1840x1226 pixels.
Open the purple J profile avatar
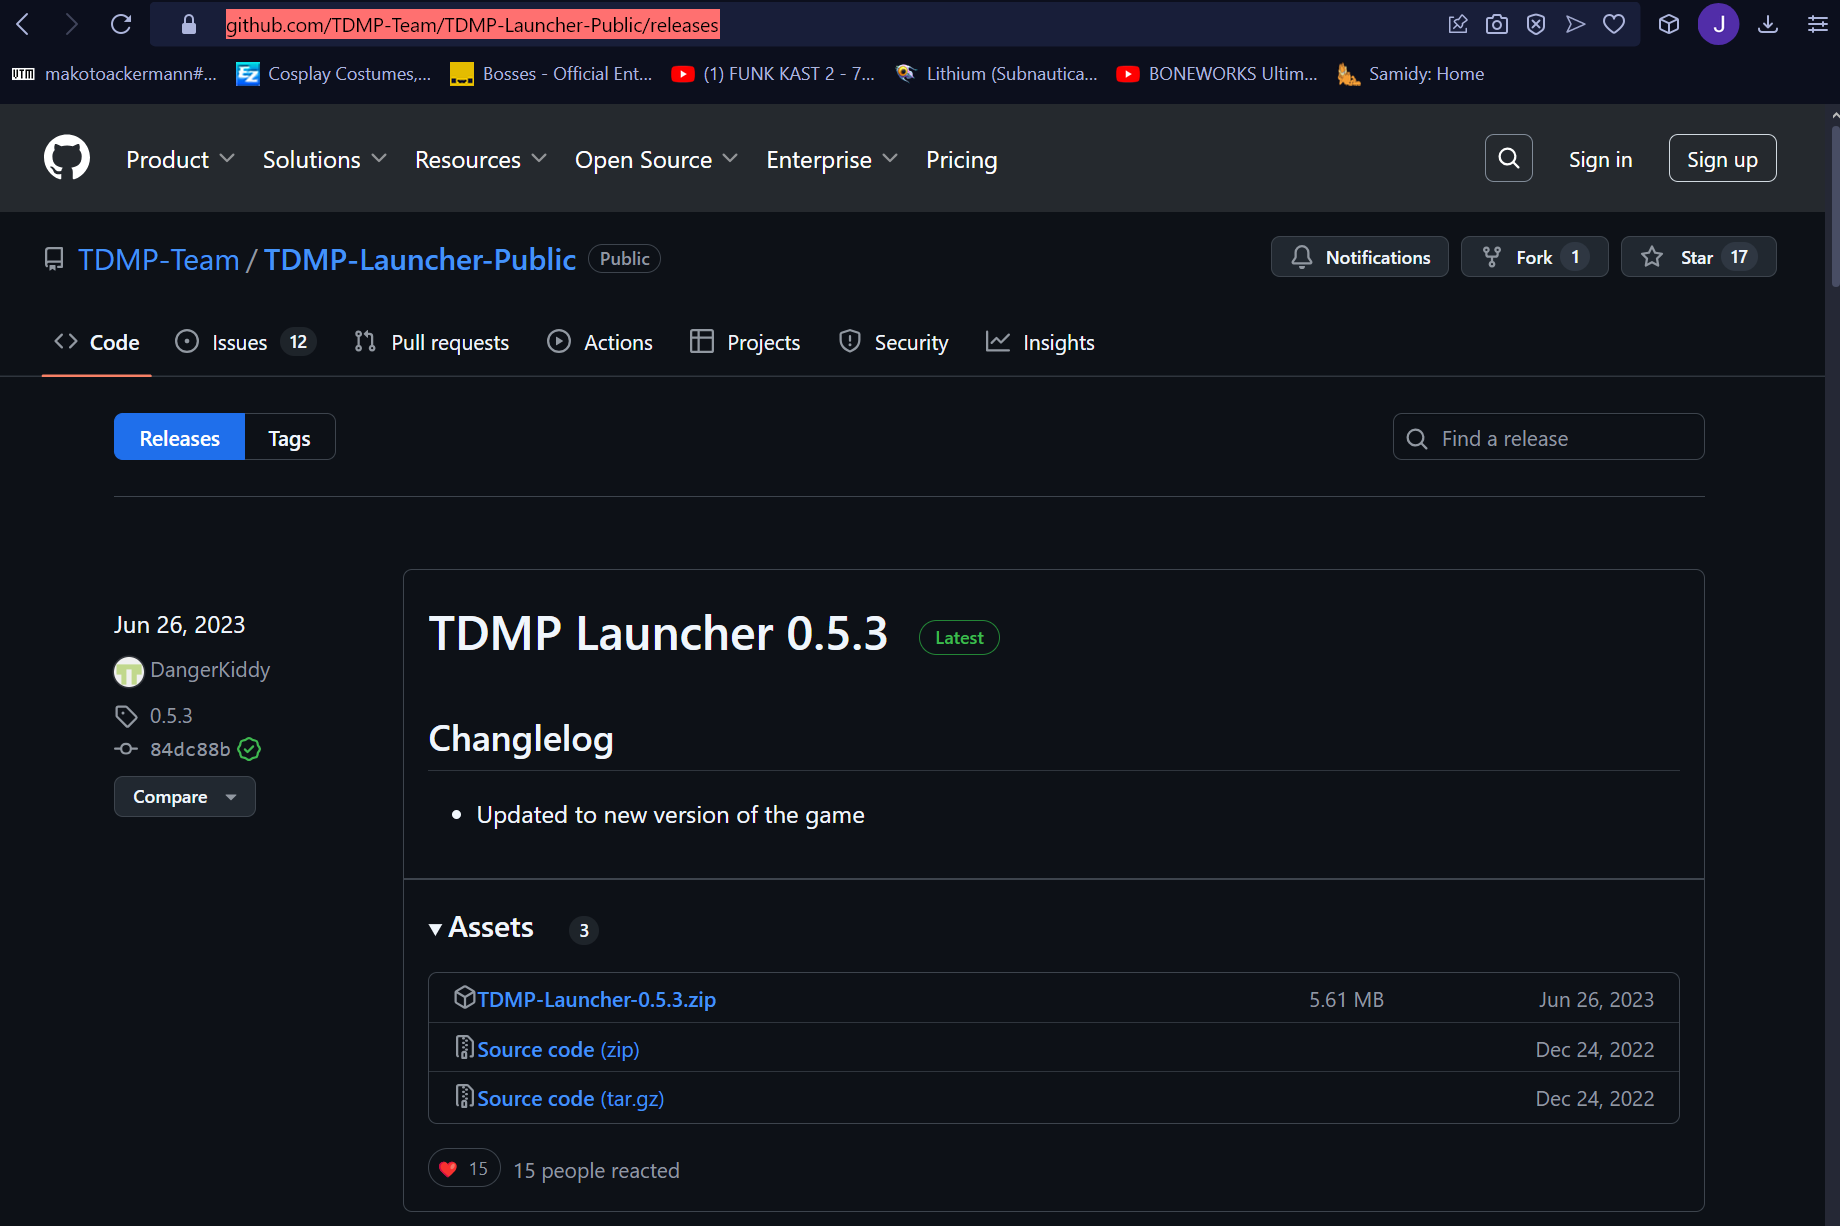[x=1719, y=24]
